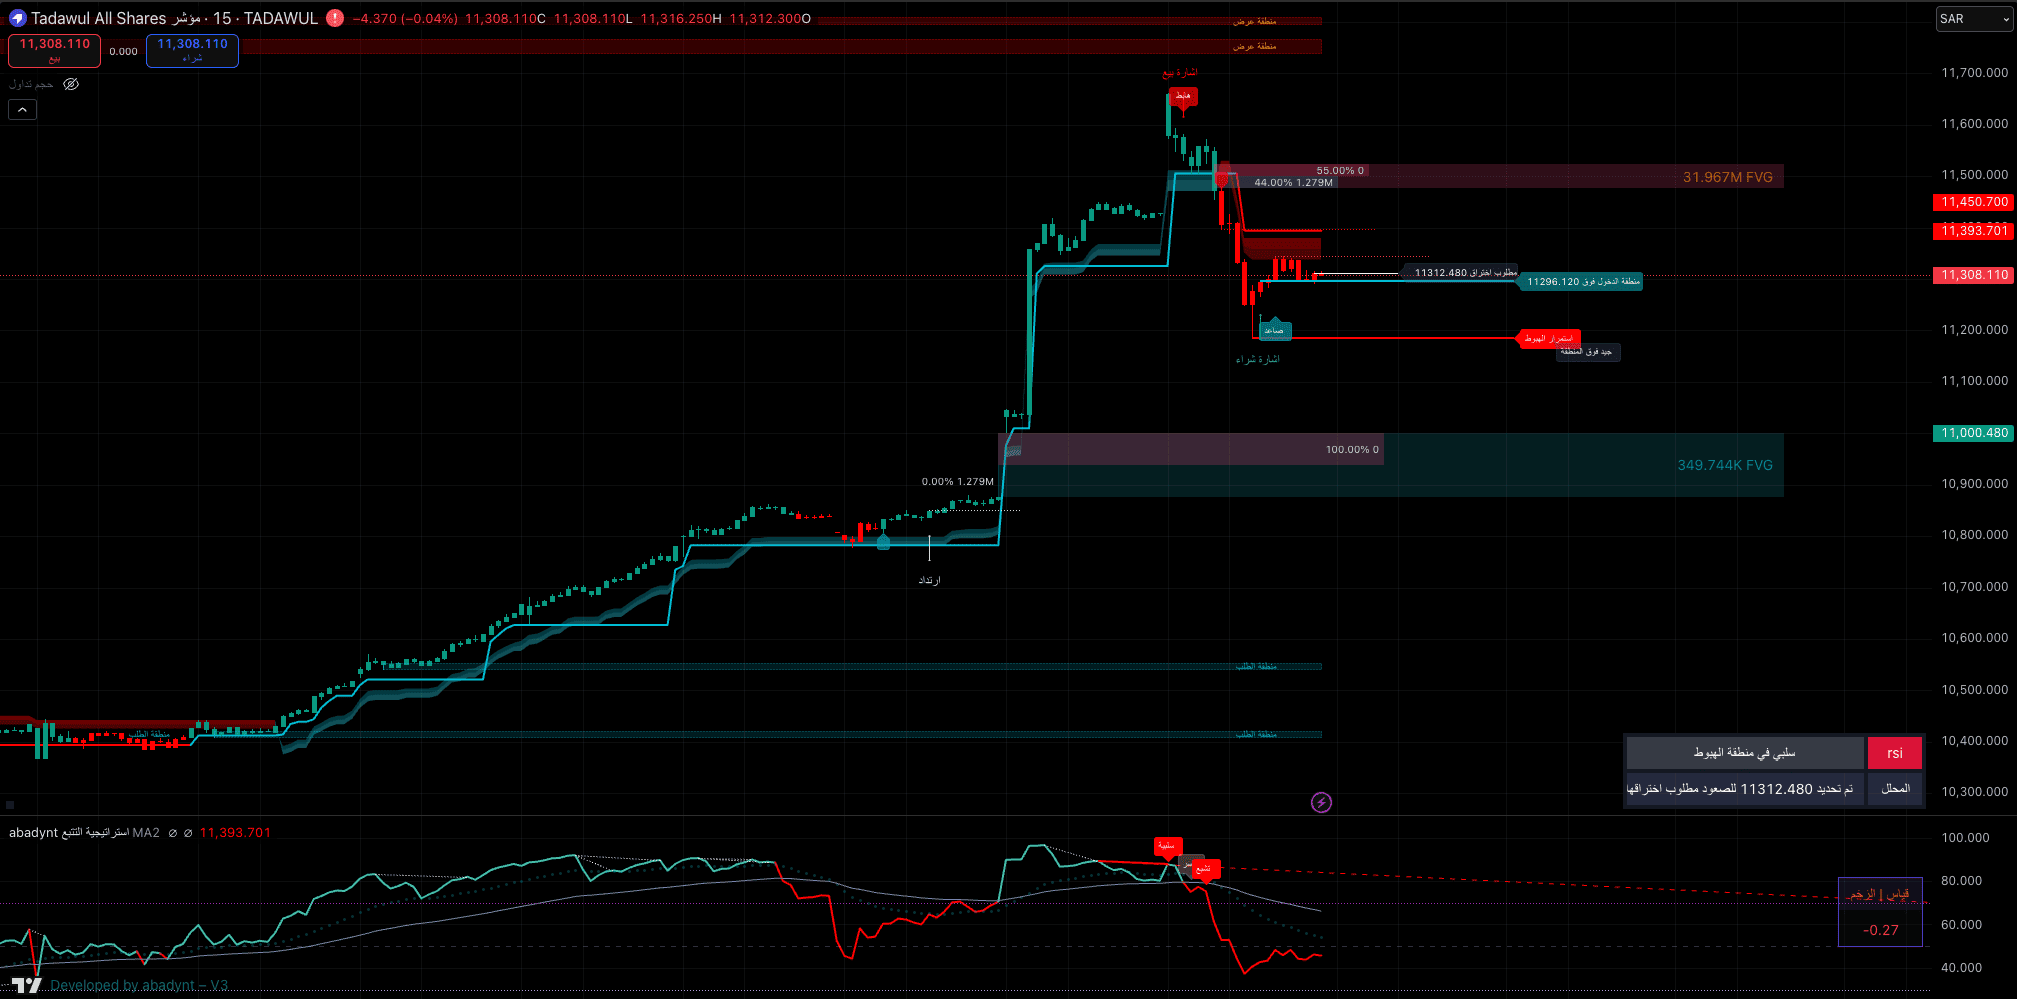Click the small square toggle at pane bottom-left
Screen dimensions: 2017x999
(10, 804)
